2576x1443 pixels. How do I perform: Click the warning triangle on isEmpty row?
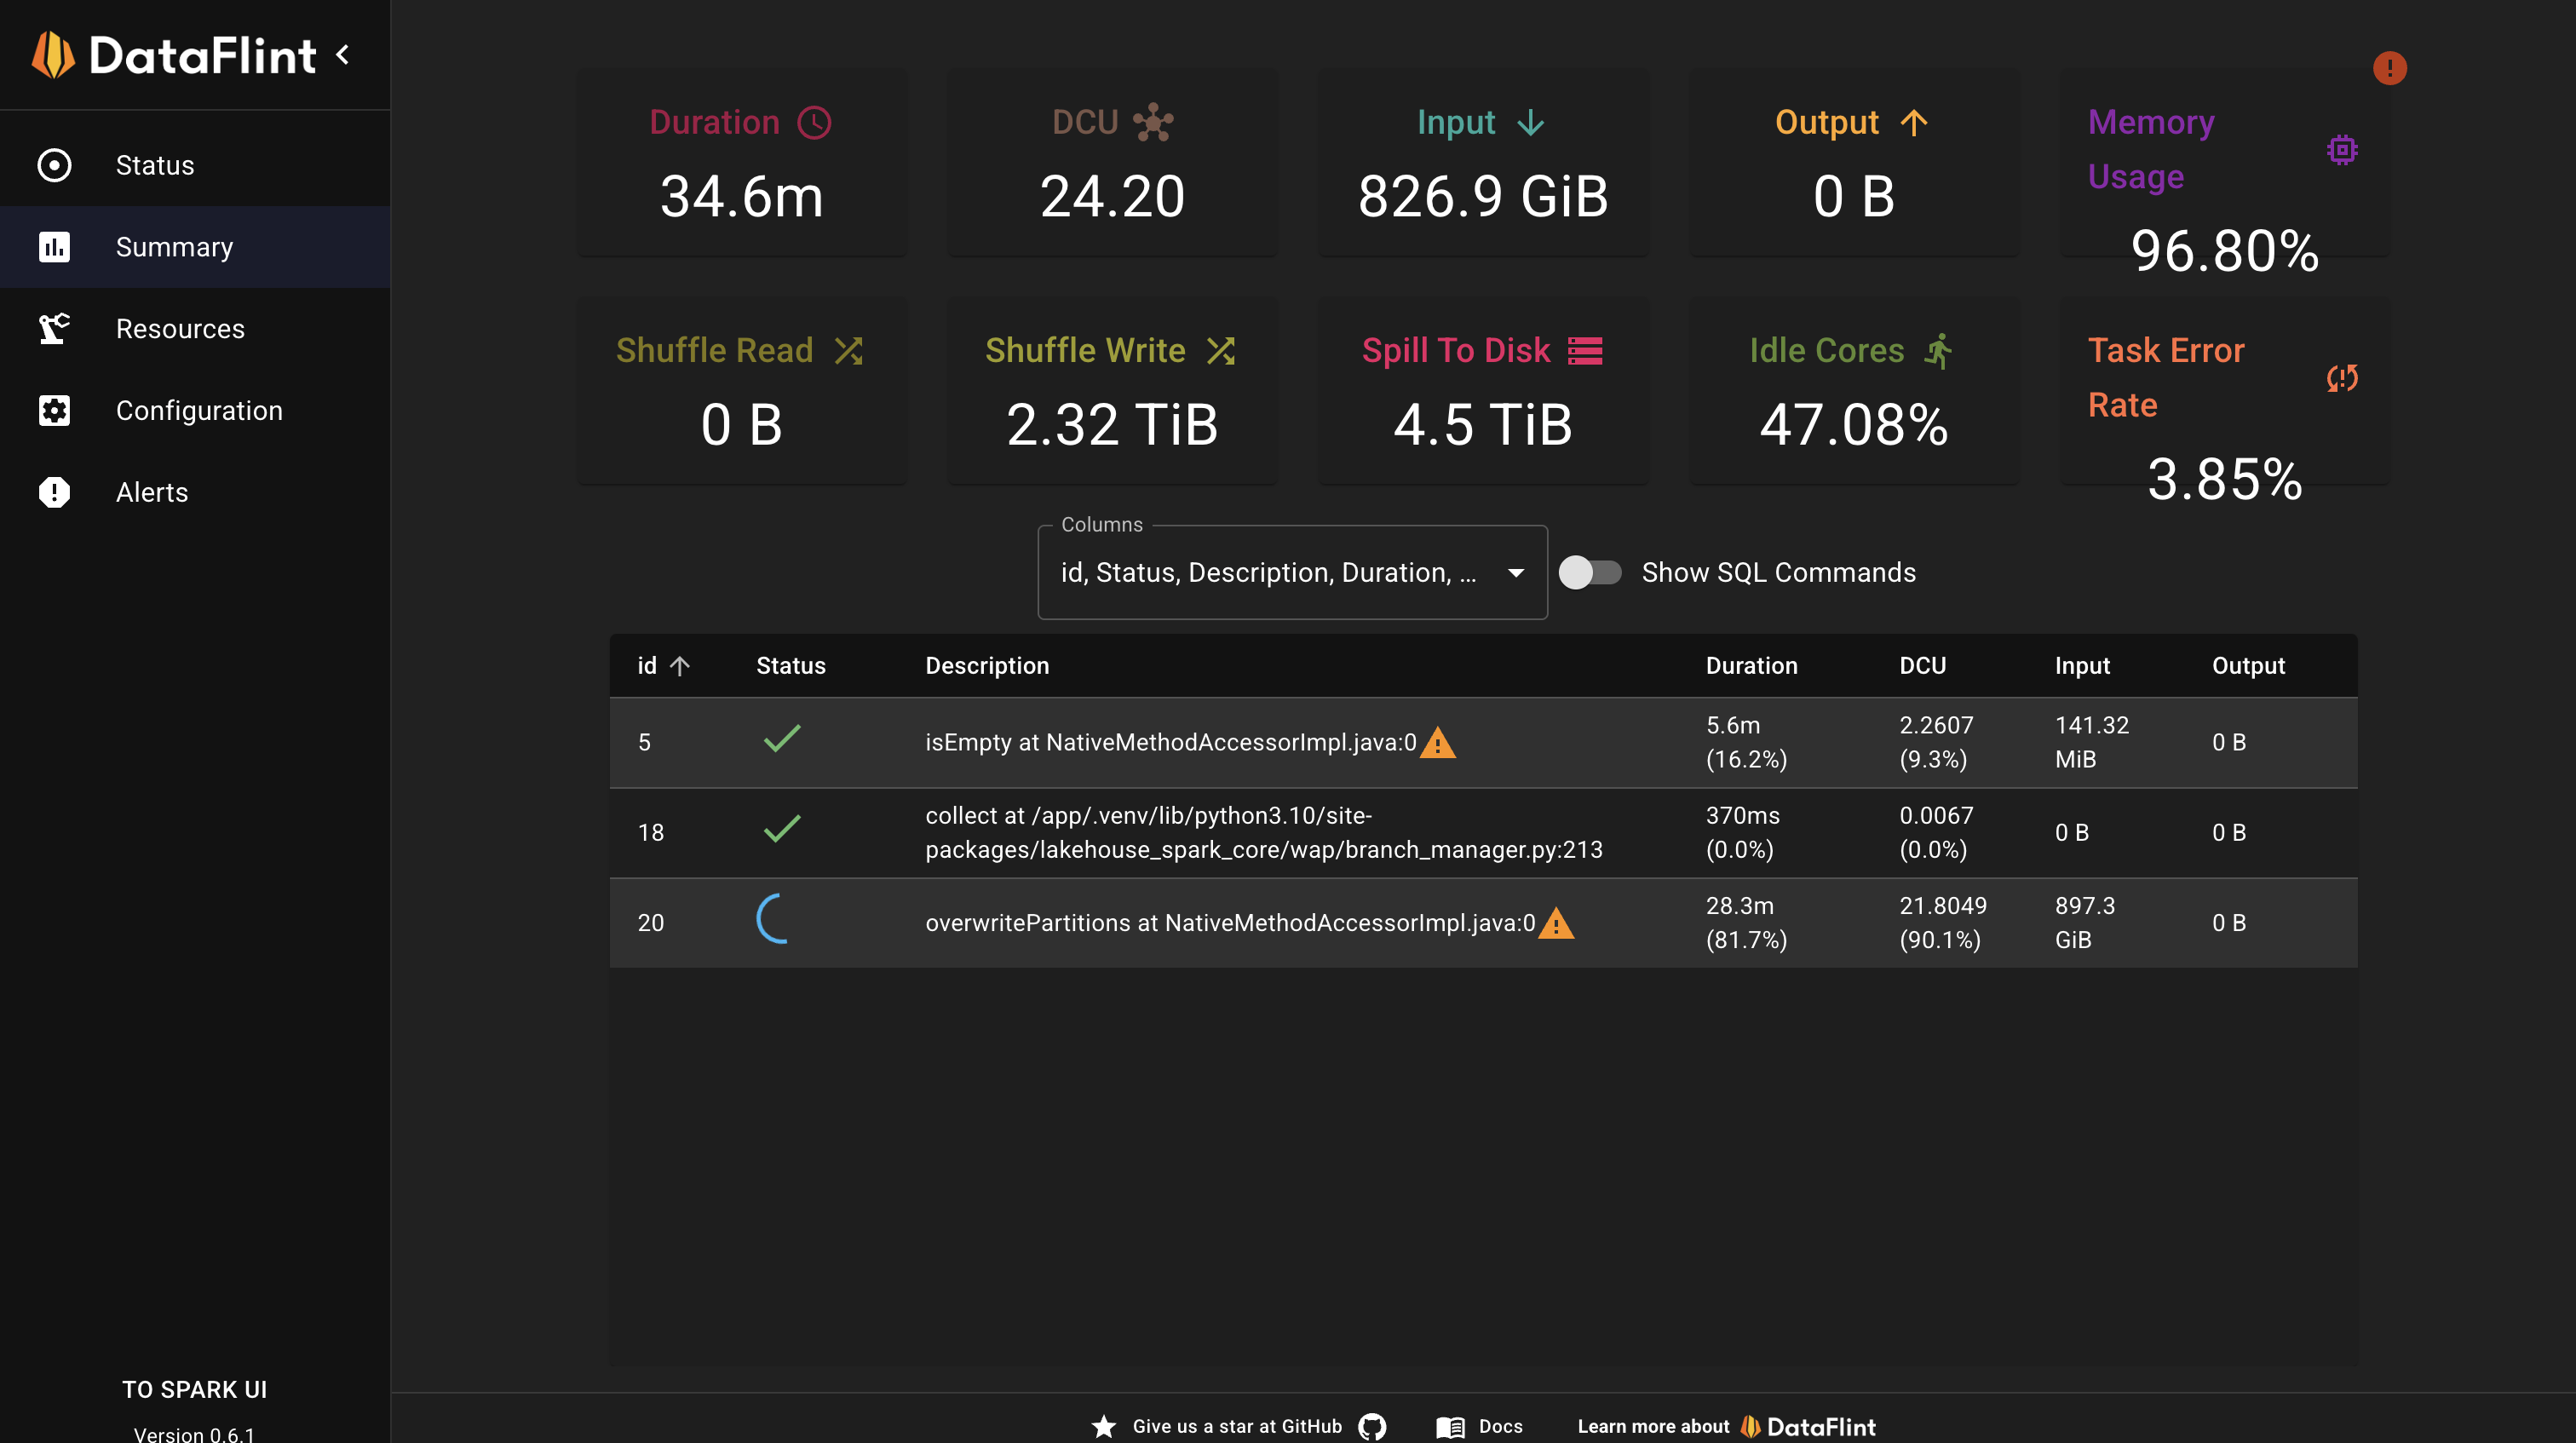tap(1438, 743)
